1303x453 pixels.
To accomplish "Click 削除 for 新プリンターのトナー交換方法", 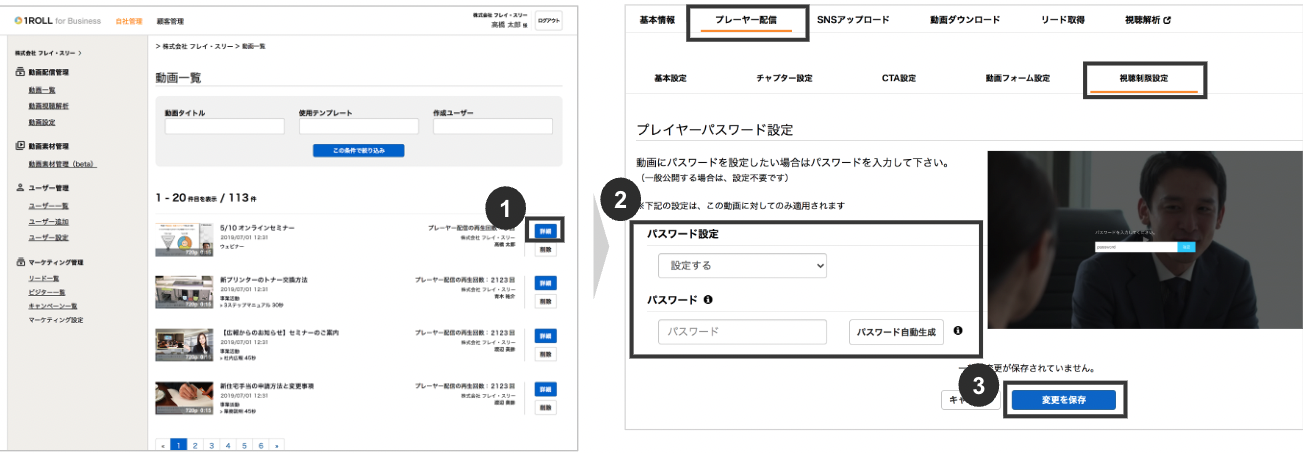I will pos(546,301).
